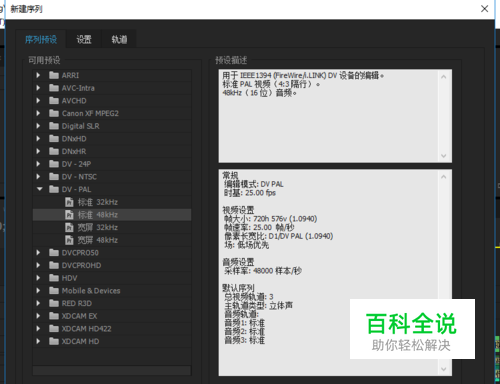Switch to the 序列预设 tab
This screenshot has height=384, width=500.
pos(41,40)
